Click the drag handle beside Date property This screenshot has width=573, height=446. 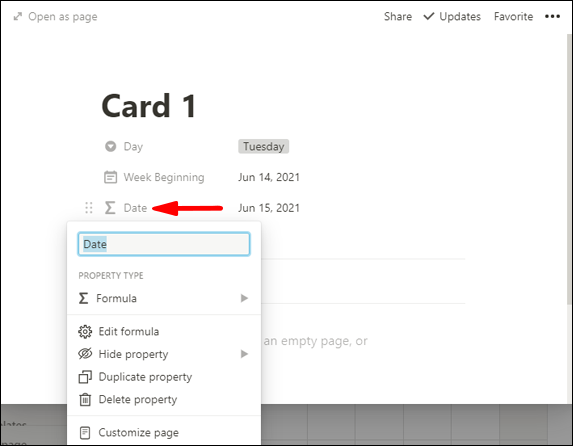(x=89, y=208)
